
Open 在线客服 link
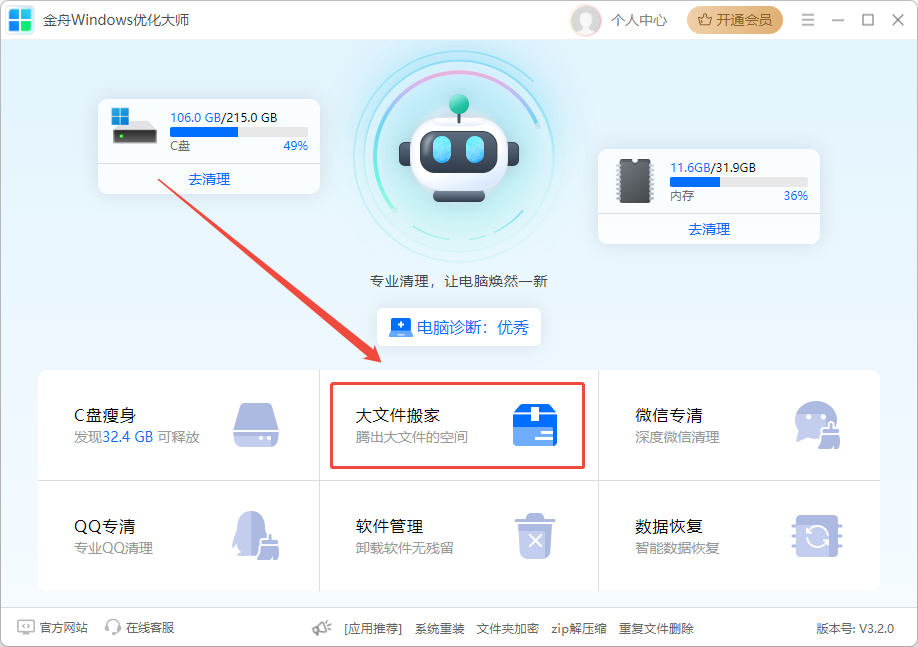pyautogui.click(x=150, y=628)
